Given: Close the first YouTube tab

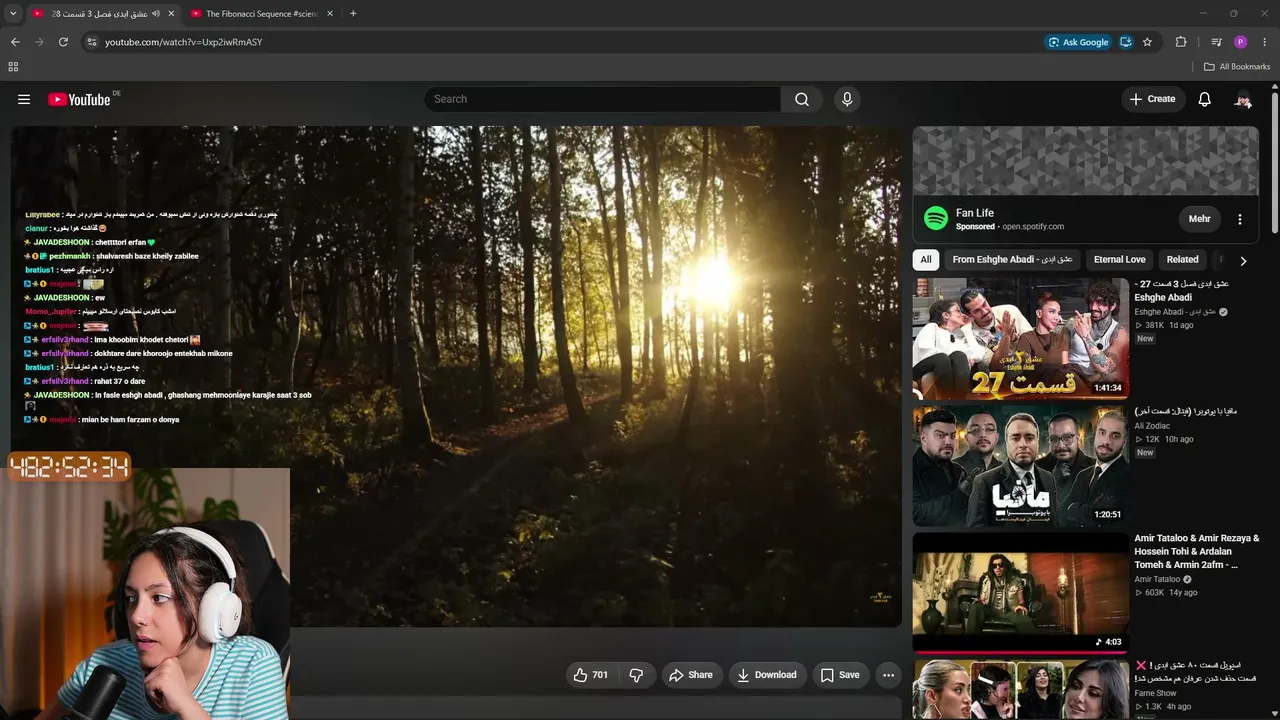Looking at the screenshot, I should point(171,14).
